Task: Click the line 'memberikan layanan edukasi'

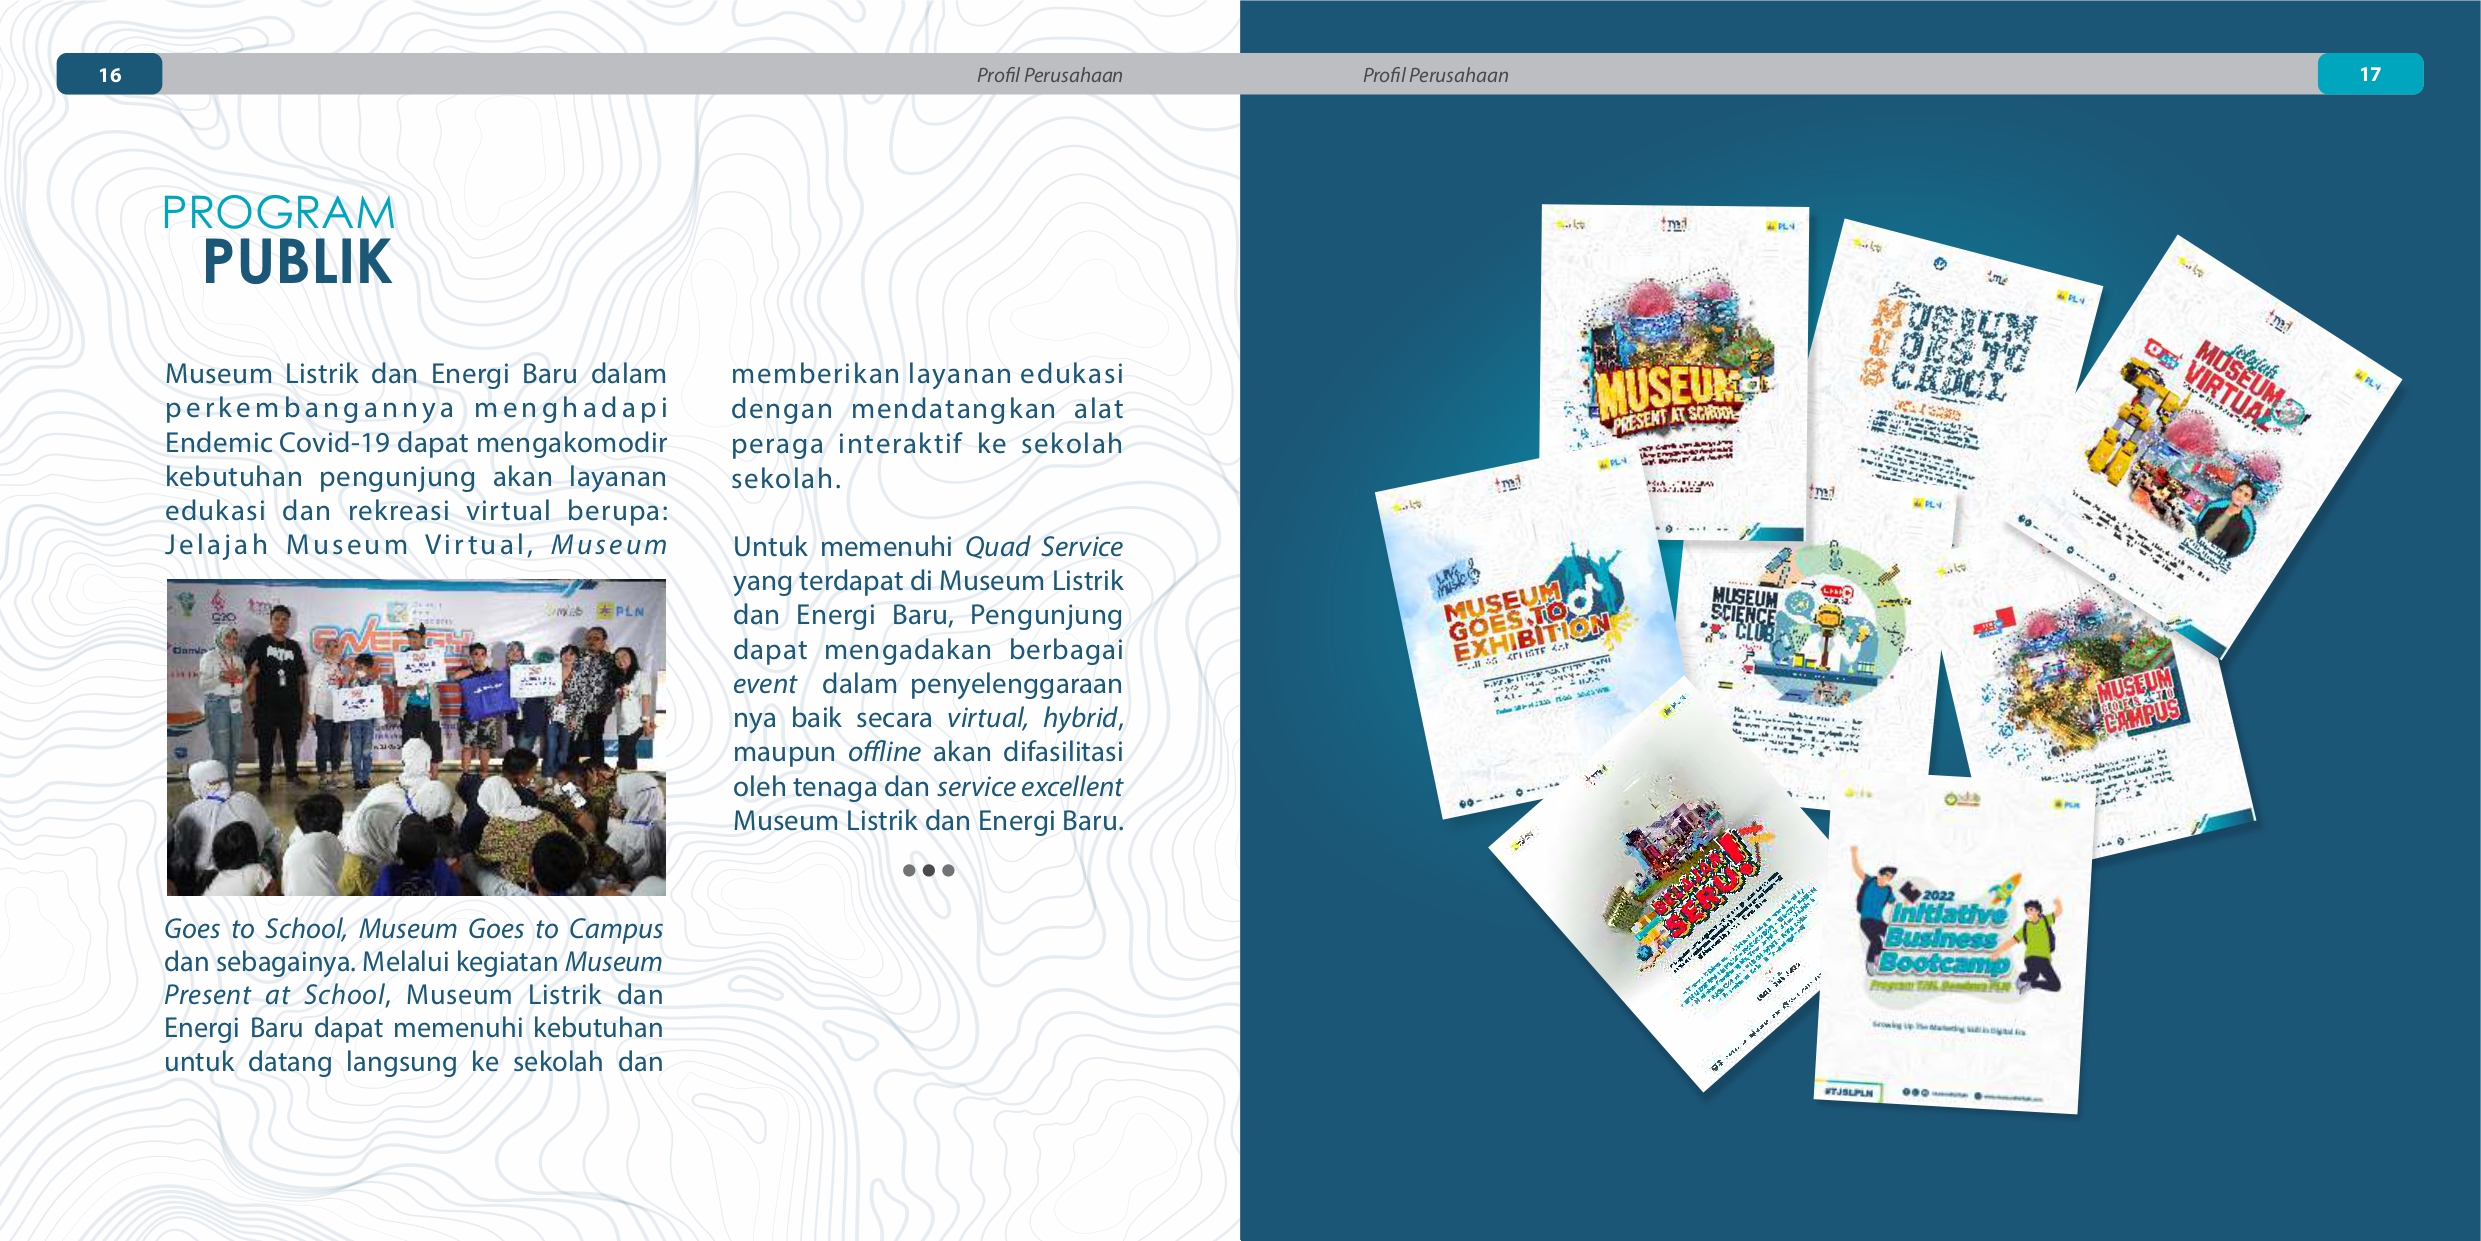Action: [927, 374]
